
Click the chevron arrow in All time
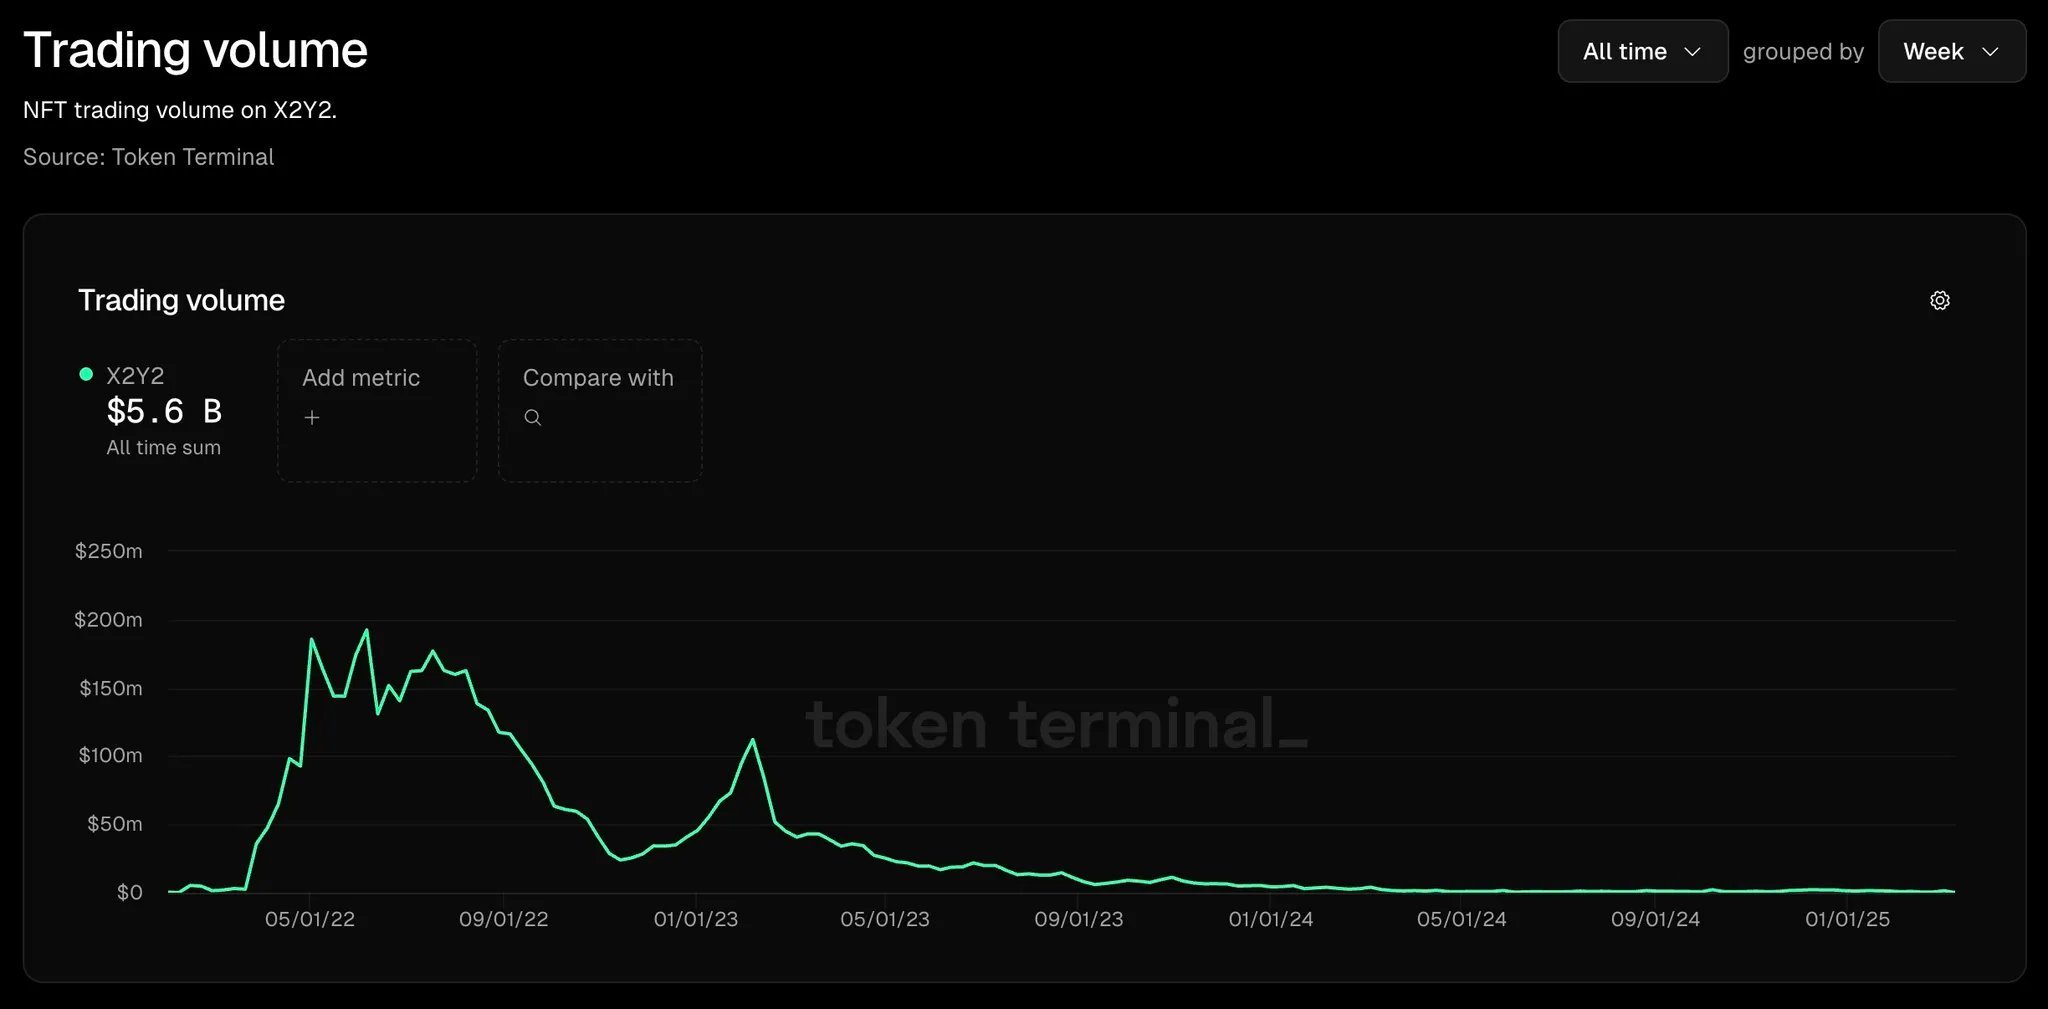coord(1692,52)
